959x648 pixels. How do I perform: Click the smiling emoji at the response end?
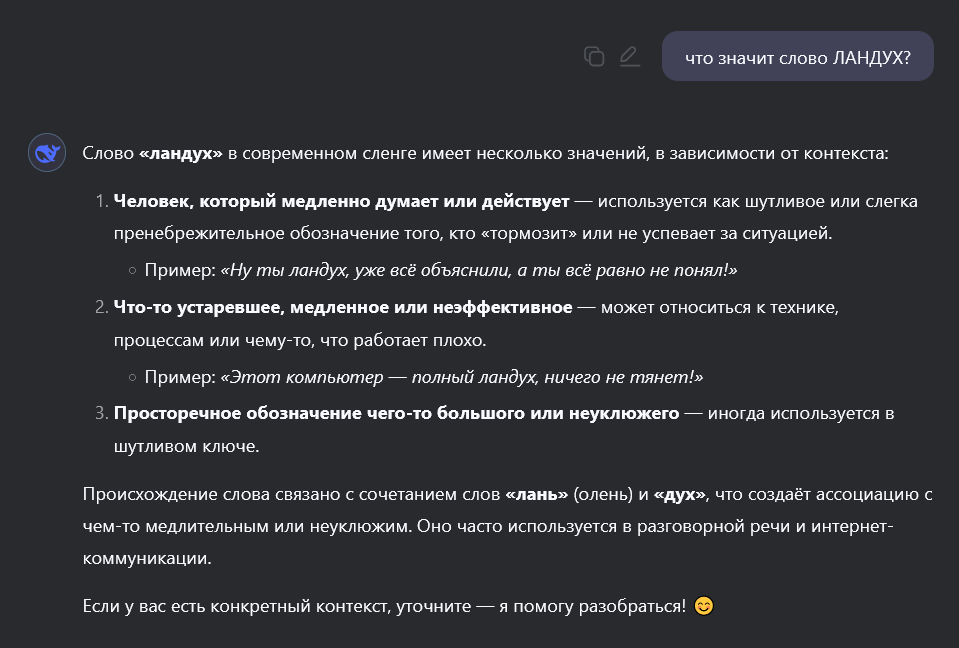704,606
